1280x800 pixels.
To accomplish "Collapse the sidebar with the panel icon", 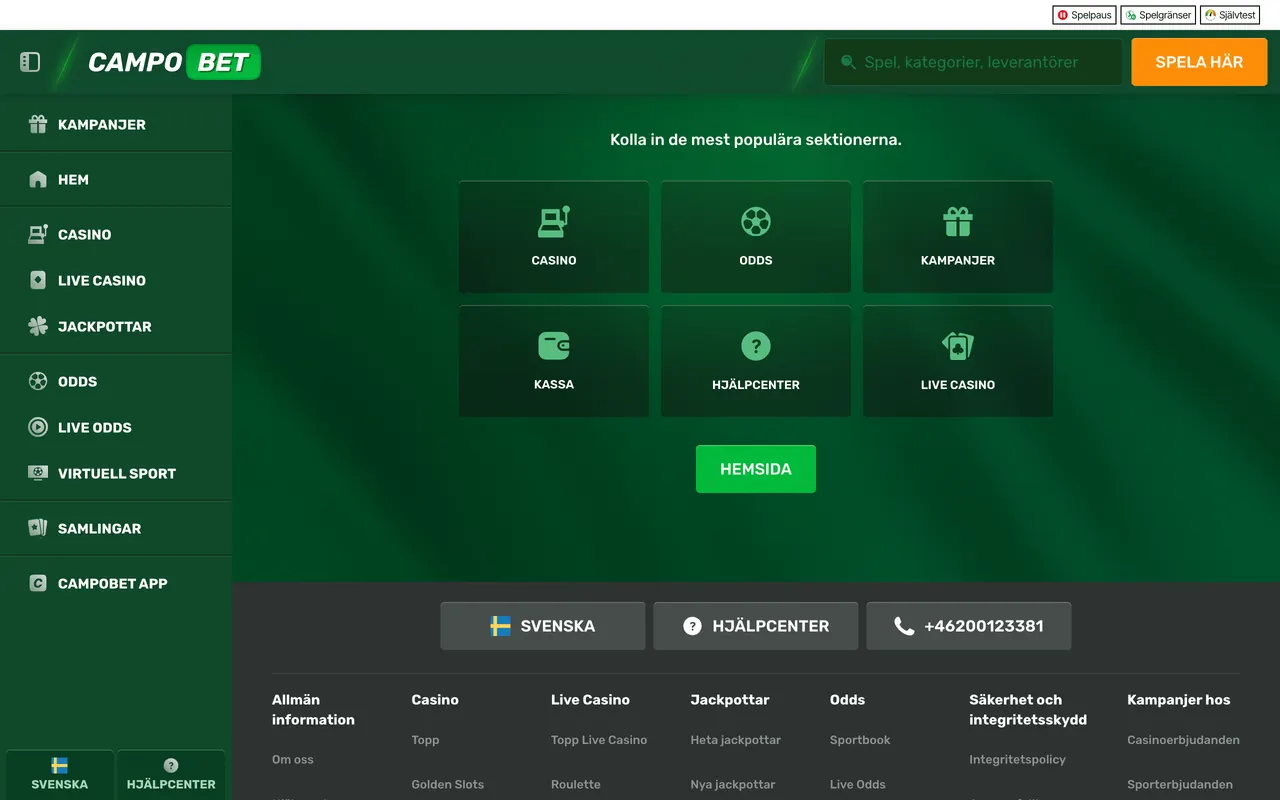I will coord(30,62).
